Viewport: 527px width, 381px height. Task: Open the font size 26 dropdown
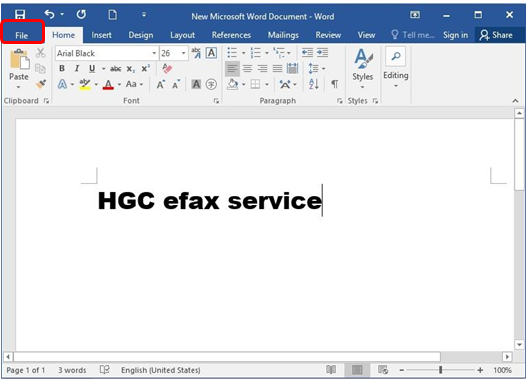(x=184, y=53)
